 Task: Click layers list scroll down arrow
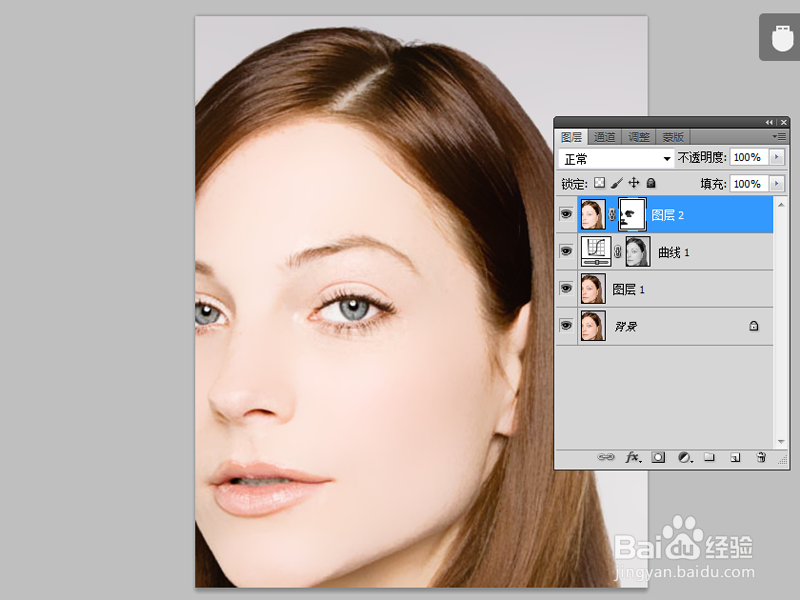click(781, 442)
